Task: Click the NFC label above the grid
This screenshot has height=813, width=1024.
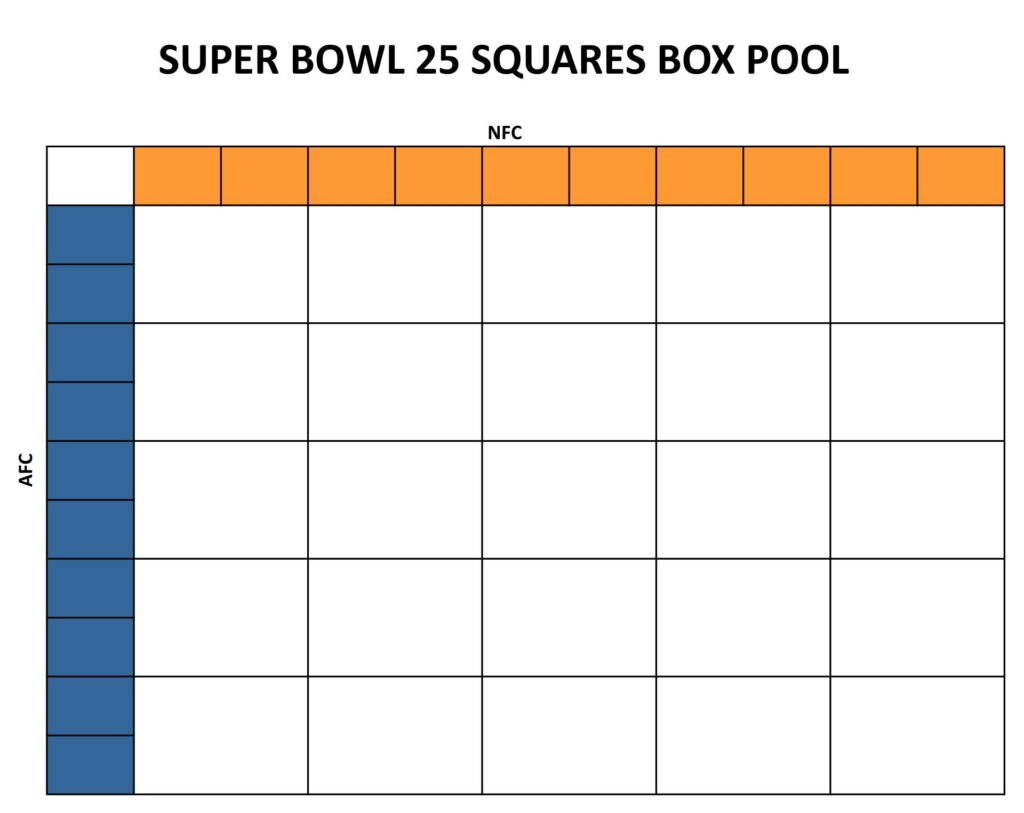Action: [505, 133]
